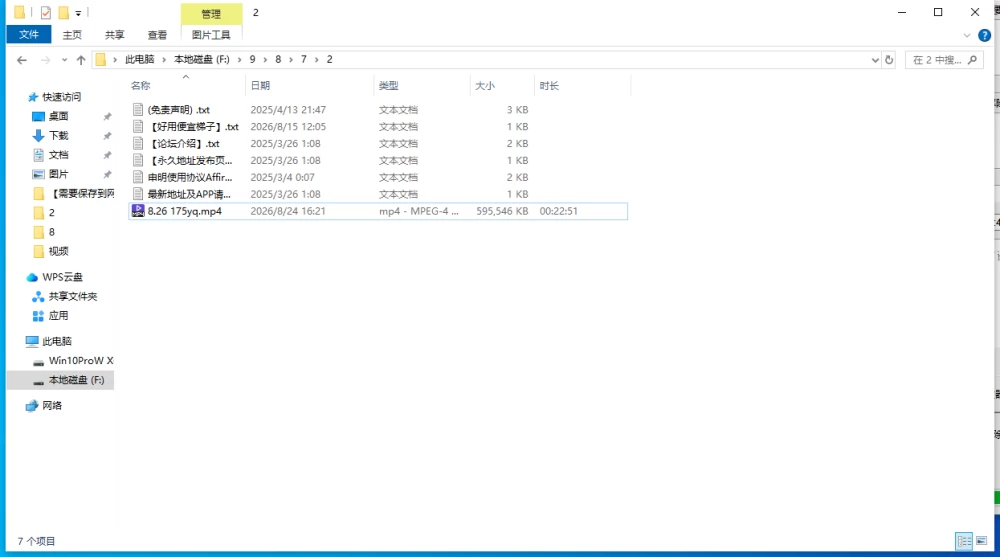
Task: Expand address bar history dropdown
Action: (x=875, y=60)
